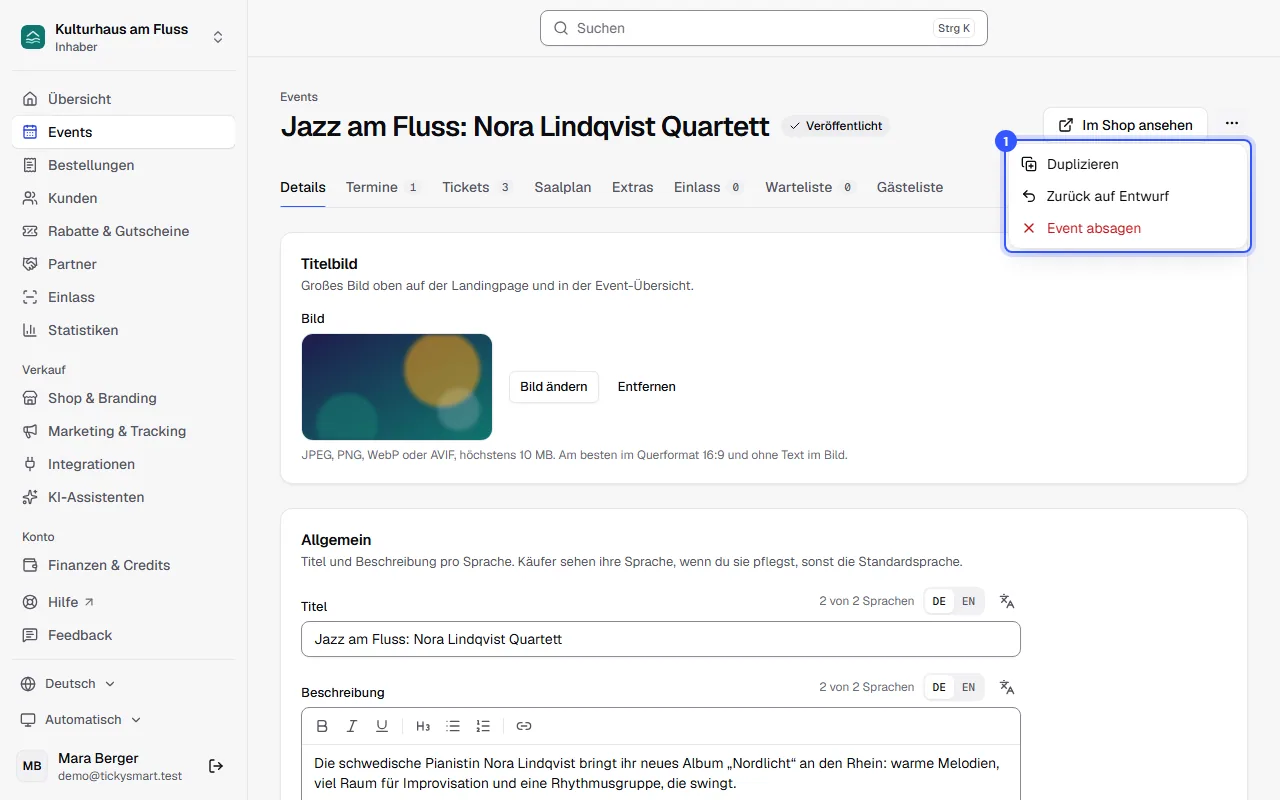Switch Beschreibung language to DE

click(x=939, y=687)
